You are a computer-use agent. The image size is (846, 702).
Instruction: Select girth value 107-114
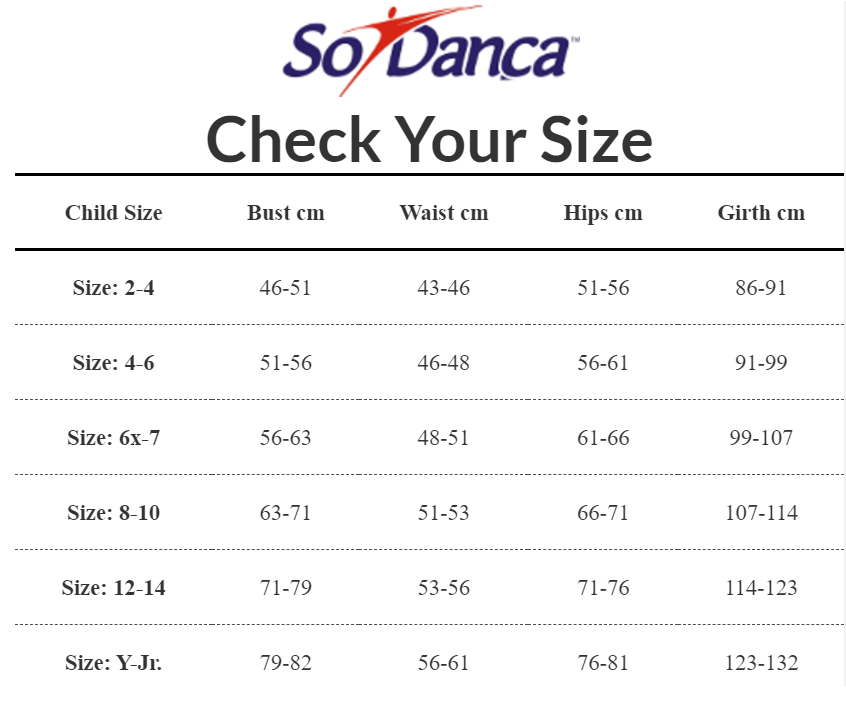(x=761, y=513)
